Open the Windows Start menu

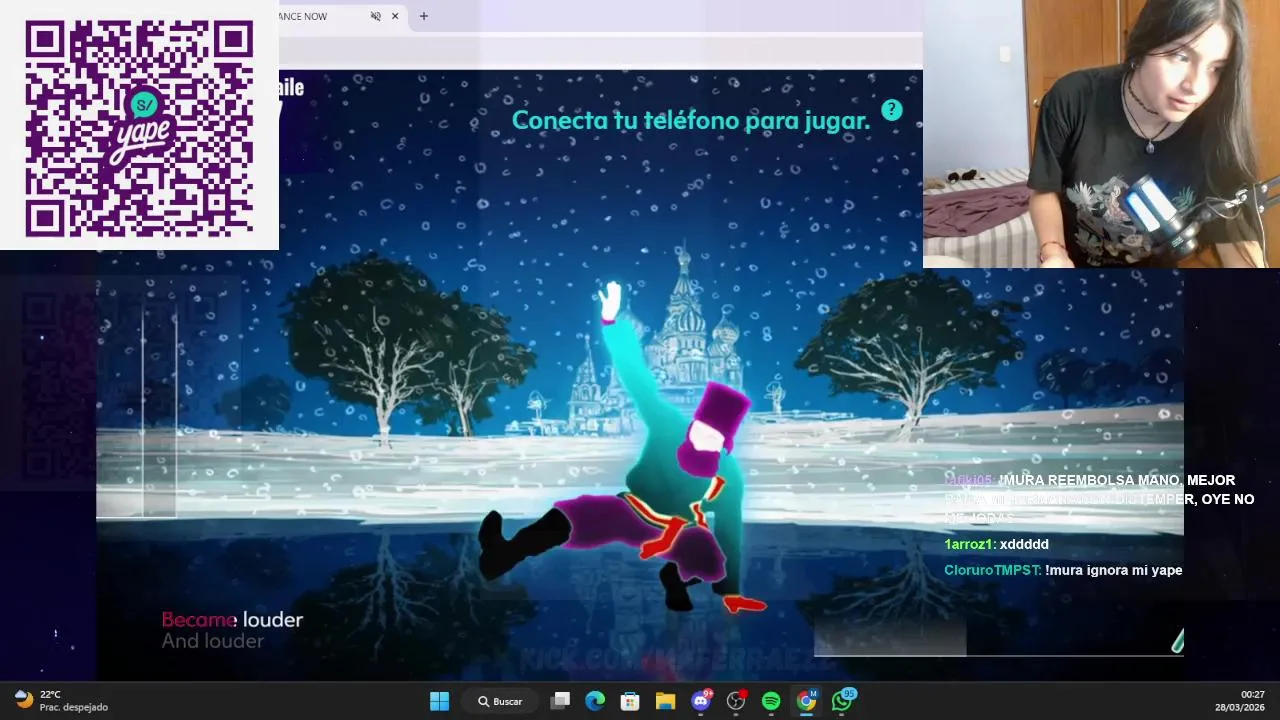click(439, 701)
